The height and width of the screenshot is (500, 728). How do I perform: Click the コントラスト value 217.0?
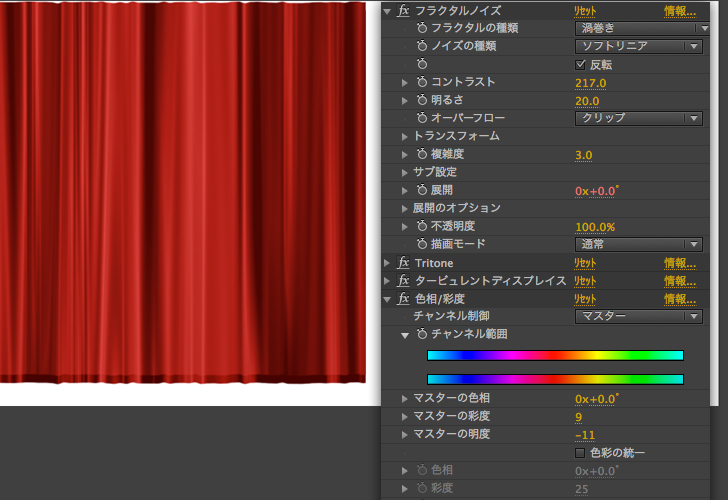pos(591,82)
